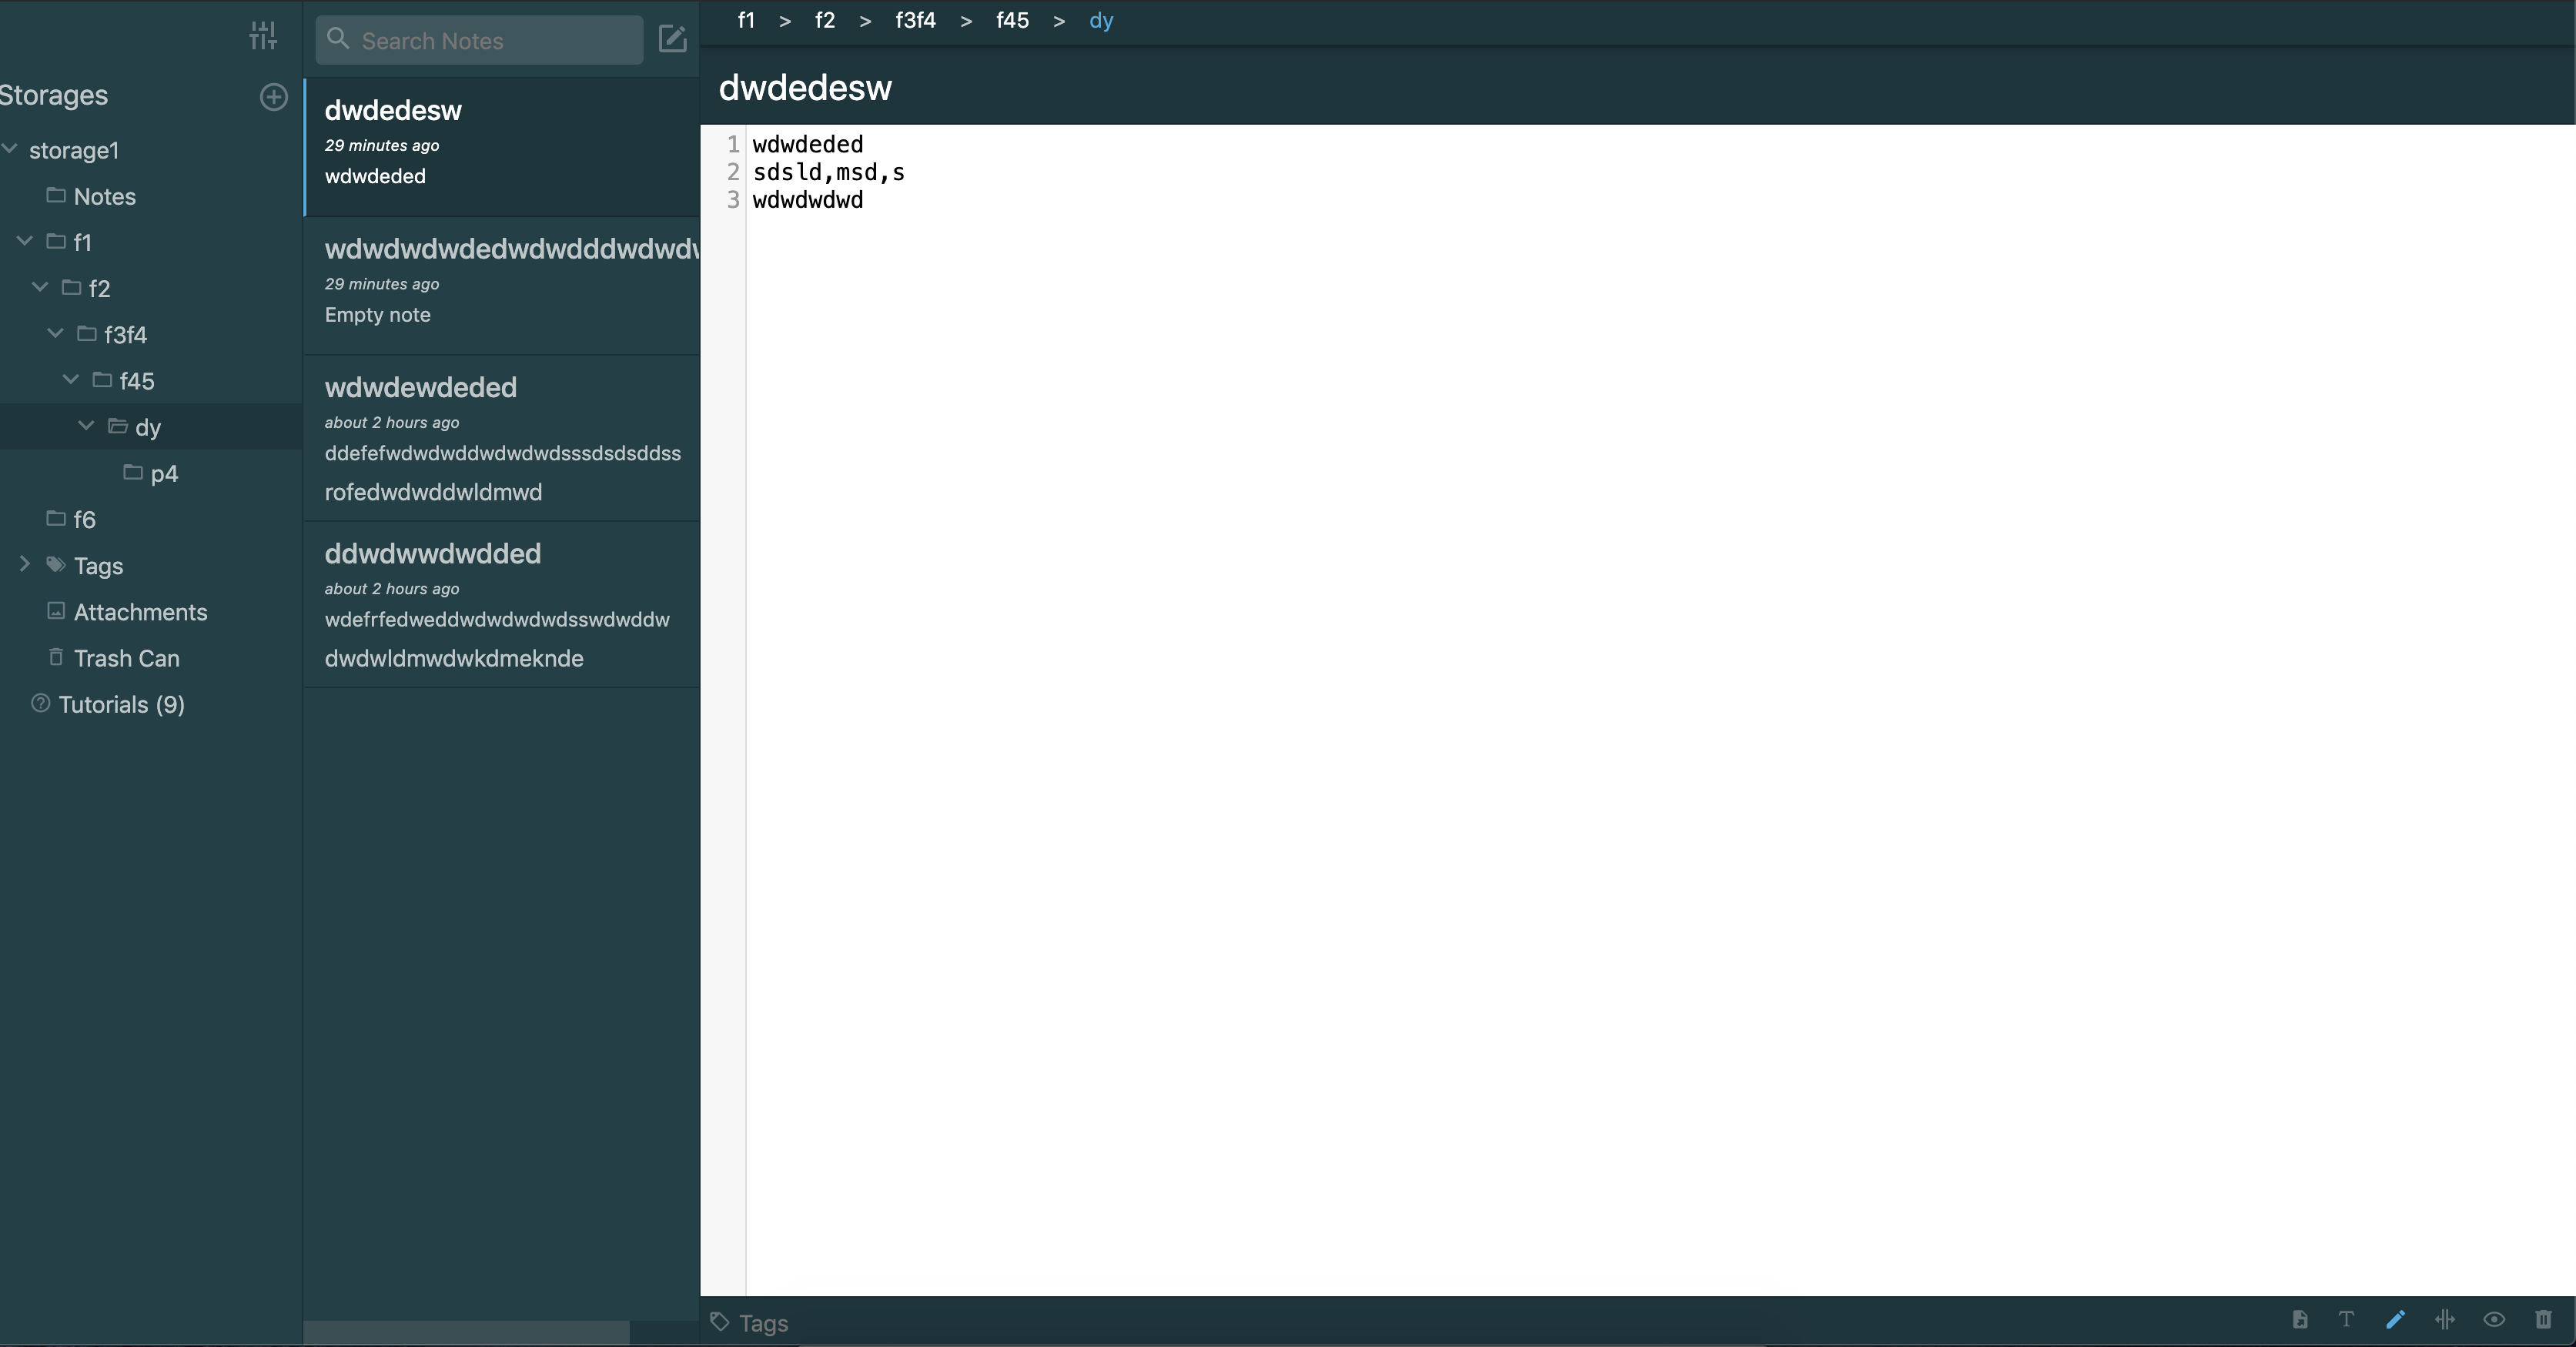The image size is (2576, 1347).
Task: Enable side-by-side editor layout
Action: pyautogui.click(x=2445, y=1320)
